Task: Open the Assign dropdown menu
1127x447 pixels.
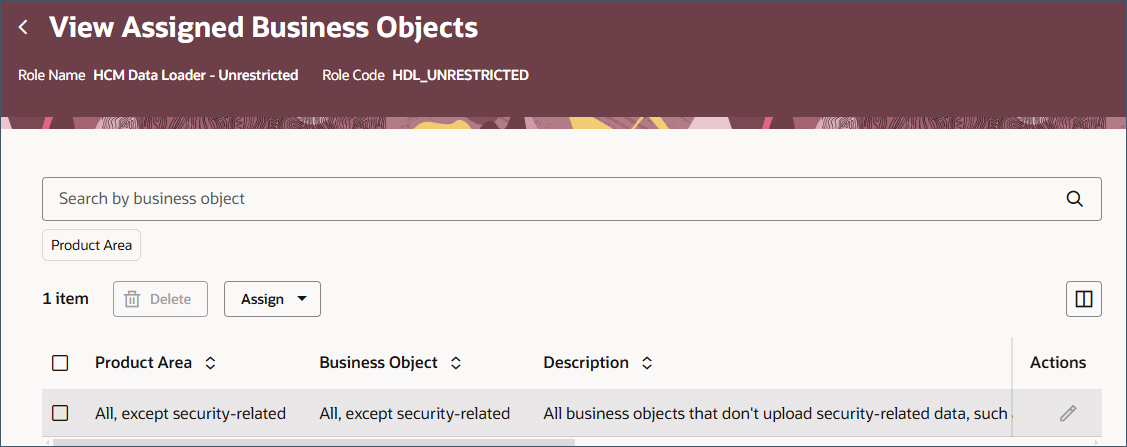Action: (272, 299)
